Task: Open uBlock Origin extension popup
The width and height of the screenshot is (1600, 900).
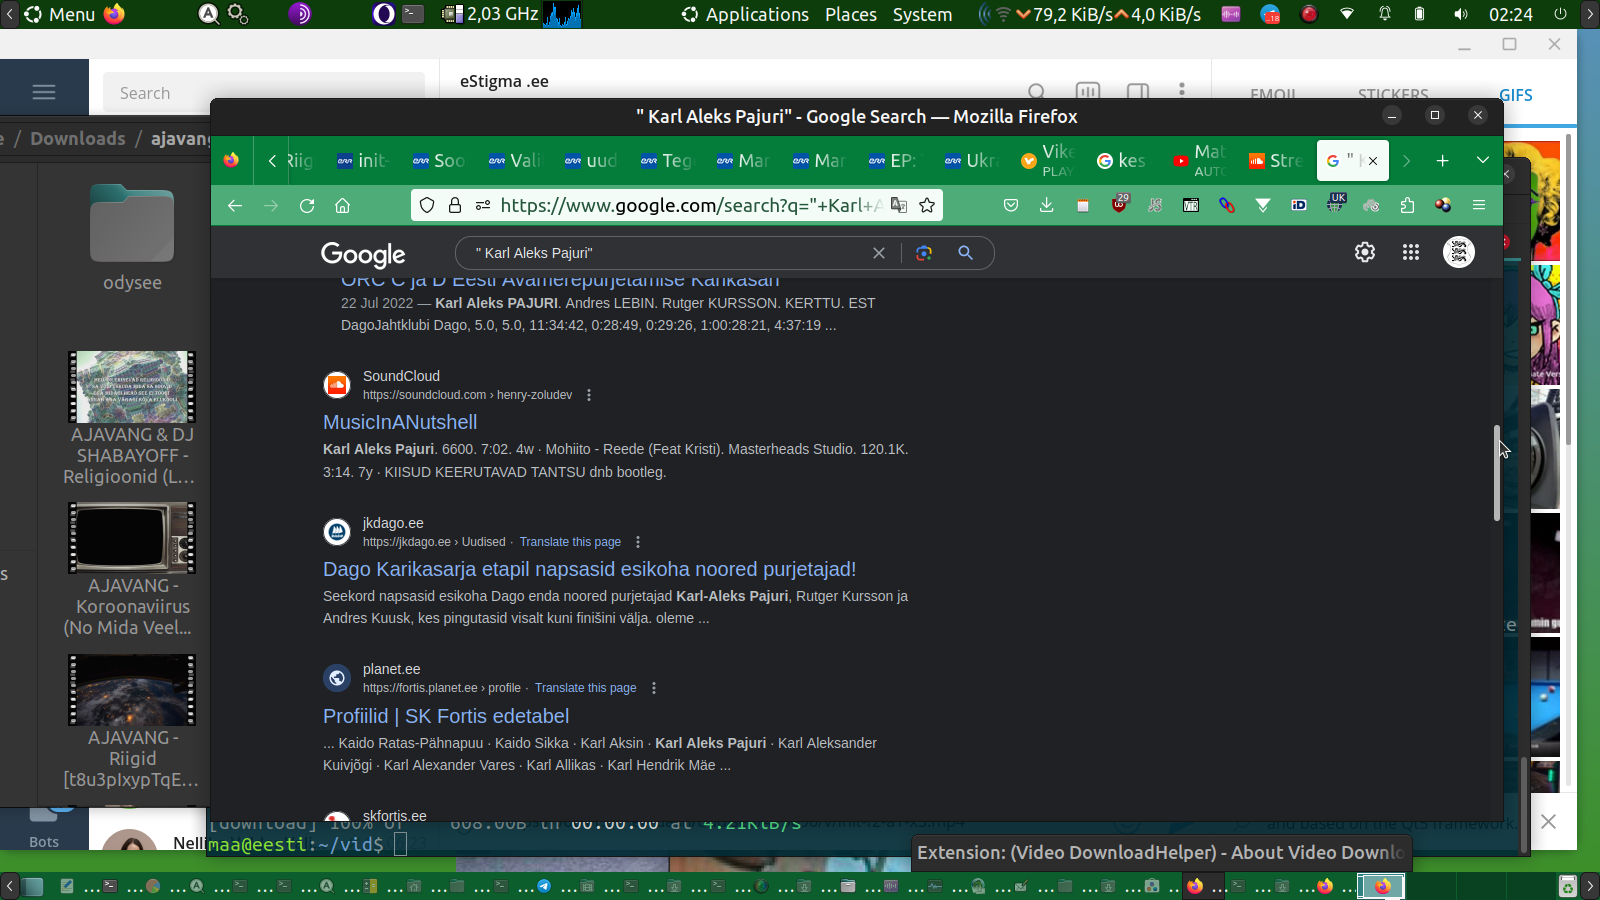Action: coord(1119,205)
